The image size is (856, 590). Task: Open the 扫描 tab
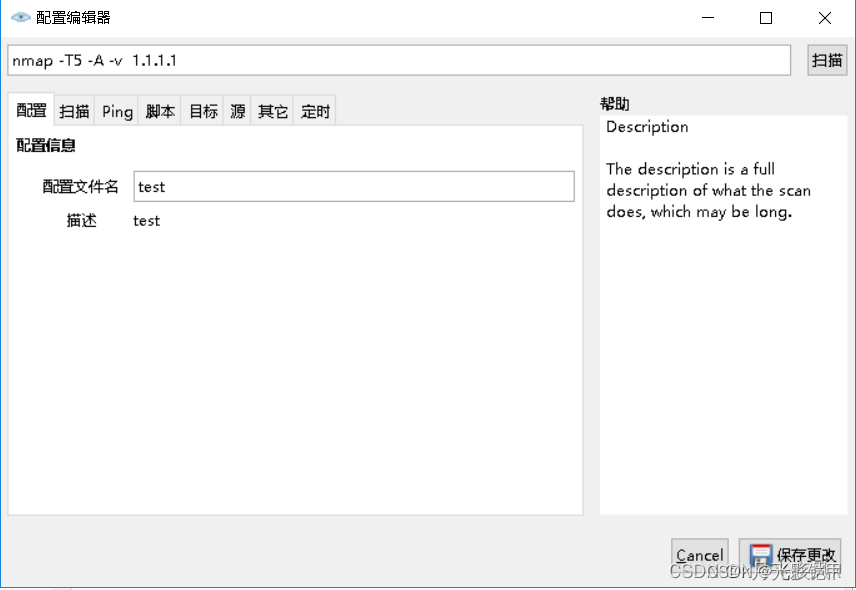tap(74, 111)
